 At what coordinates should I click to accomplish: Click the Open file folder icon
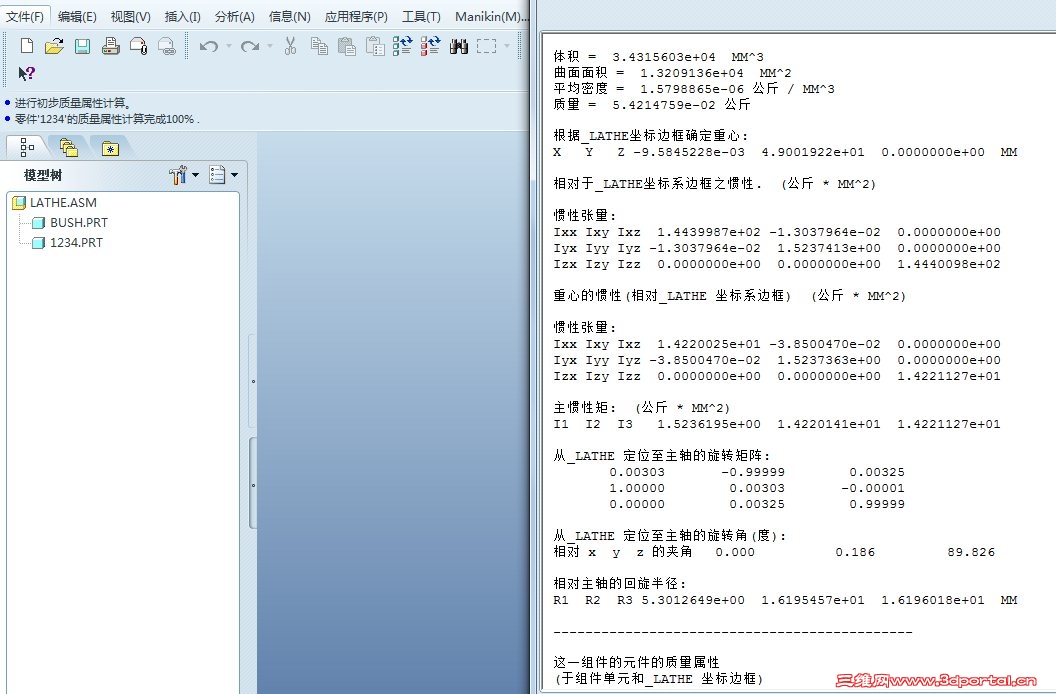click(x=55, y=46)
